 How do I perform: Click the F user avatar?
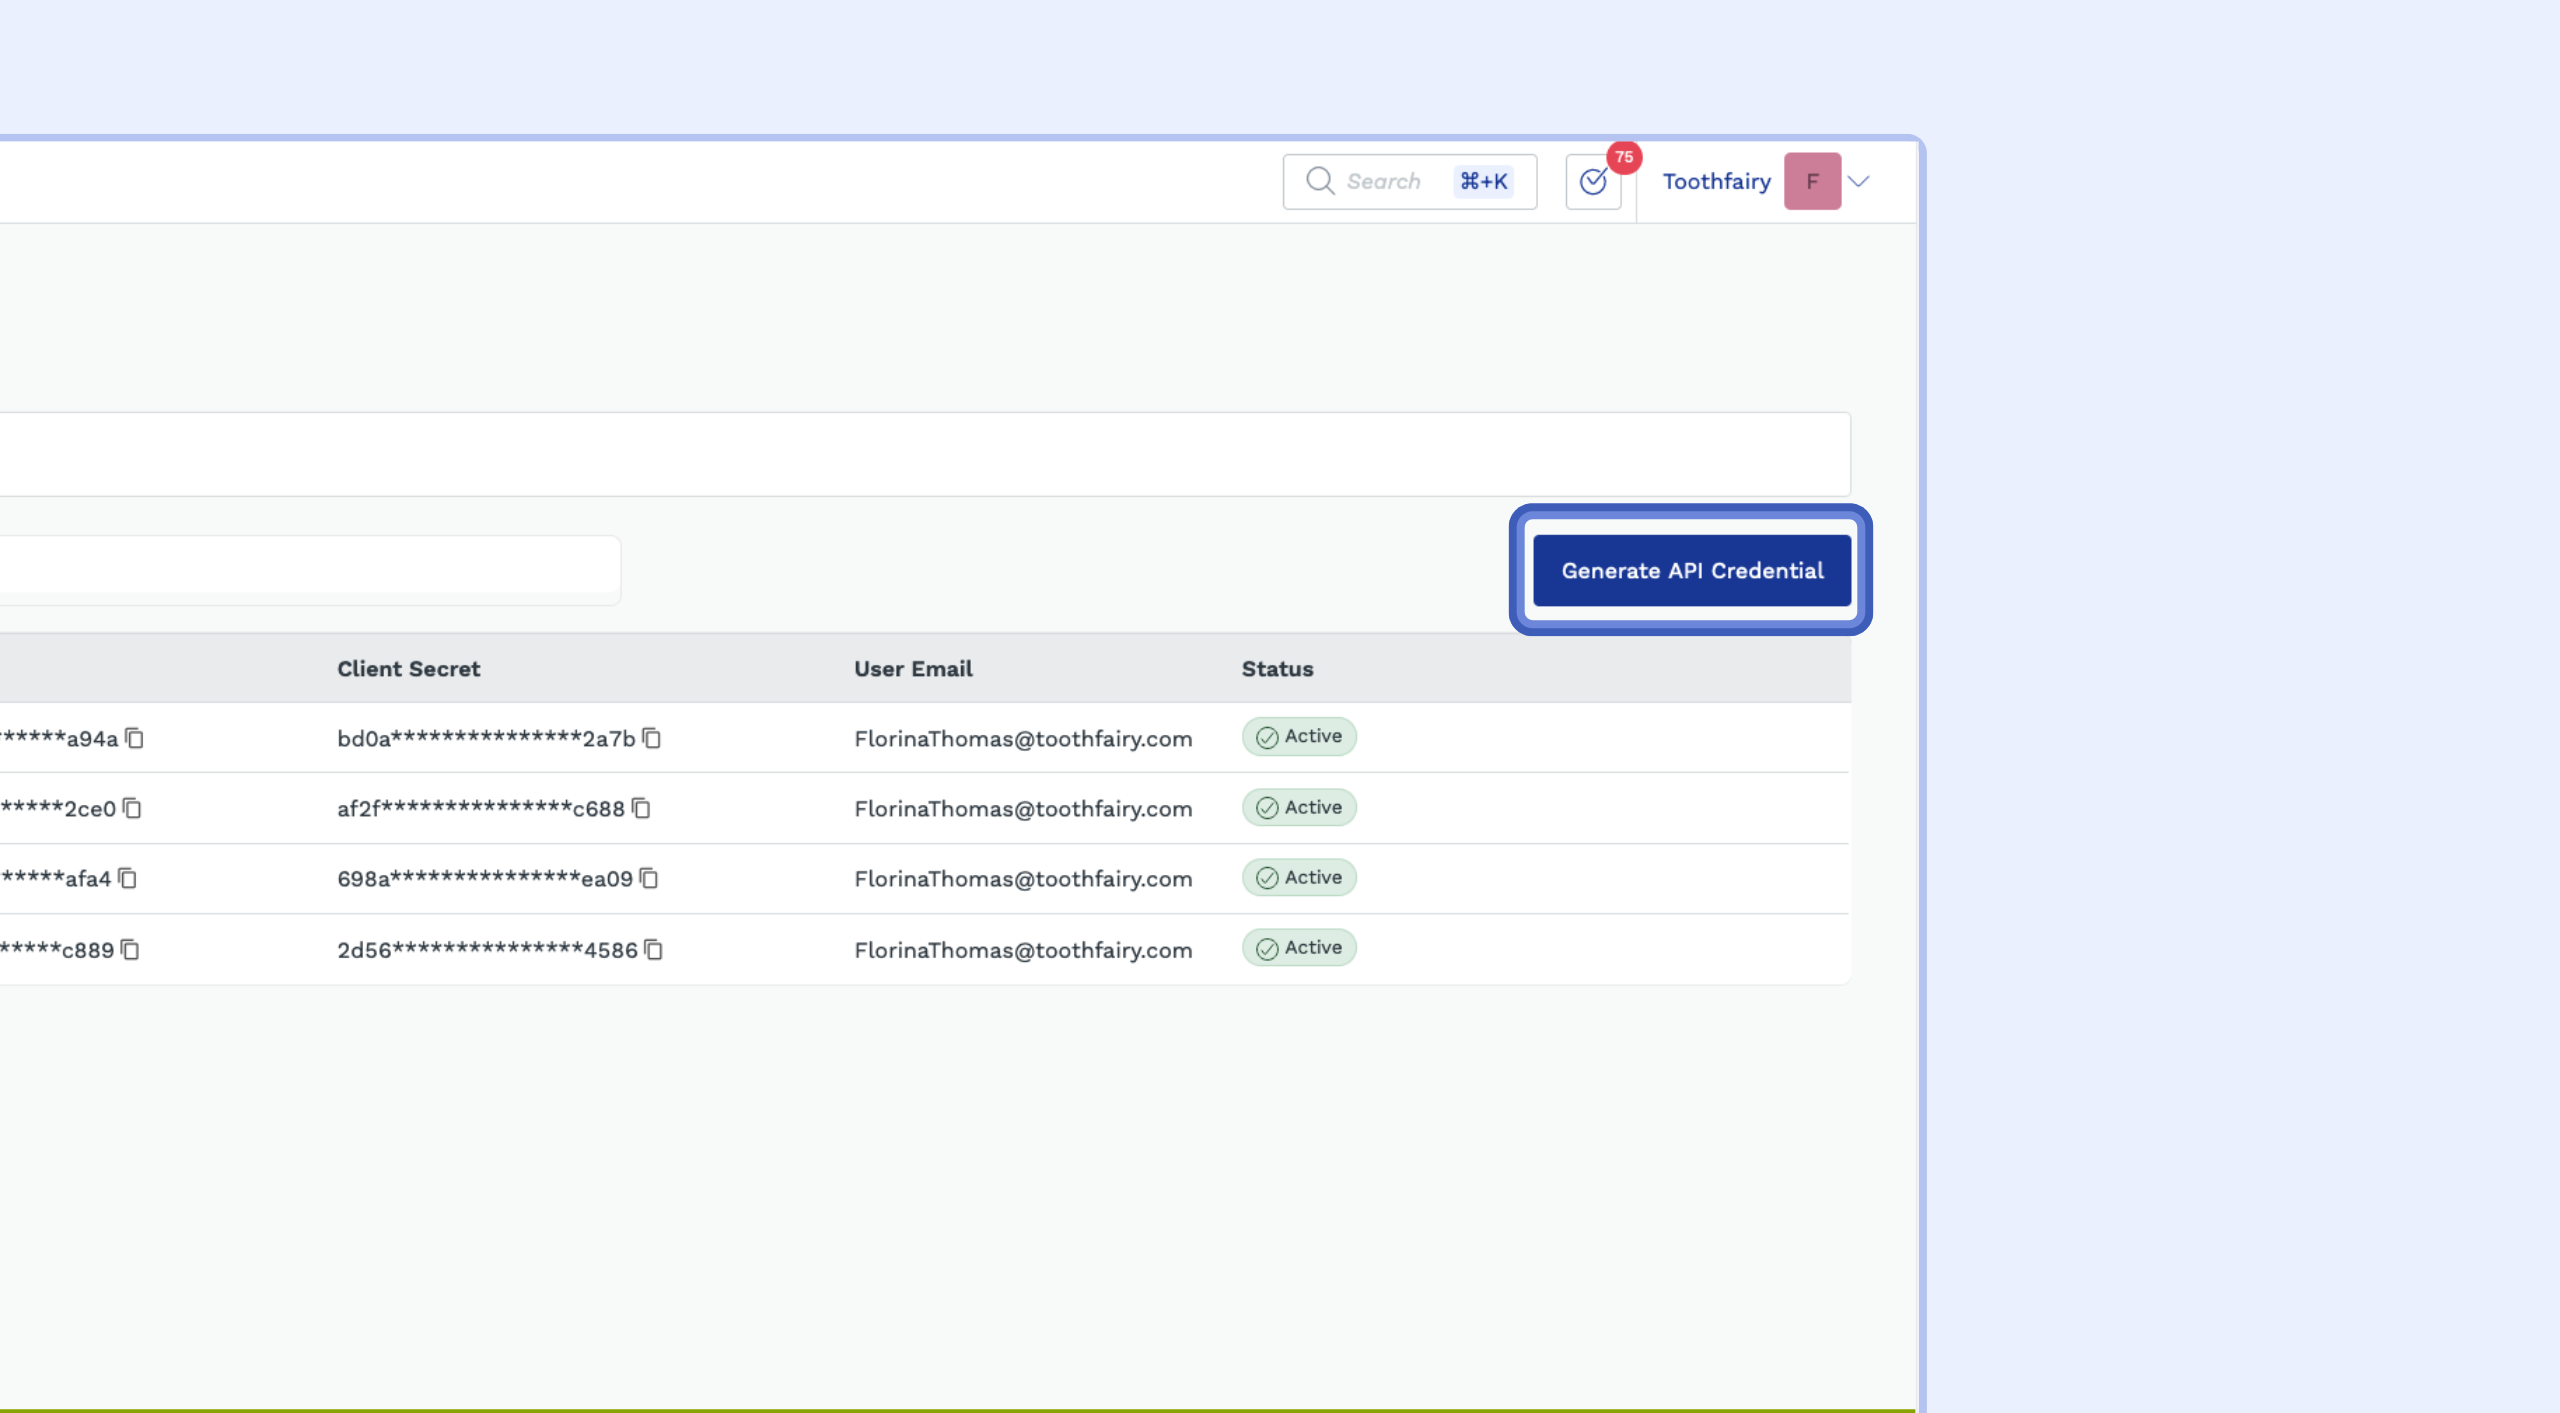pyautogui.click(x=1812, y=181)
